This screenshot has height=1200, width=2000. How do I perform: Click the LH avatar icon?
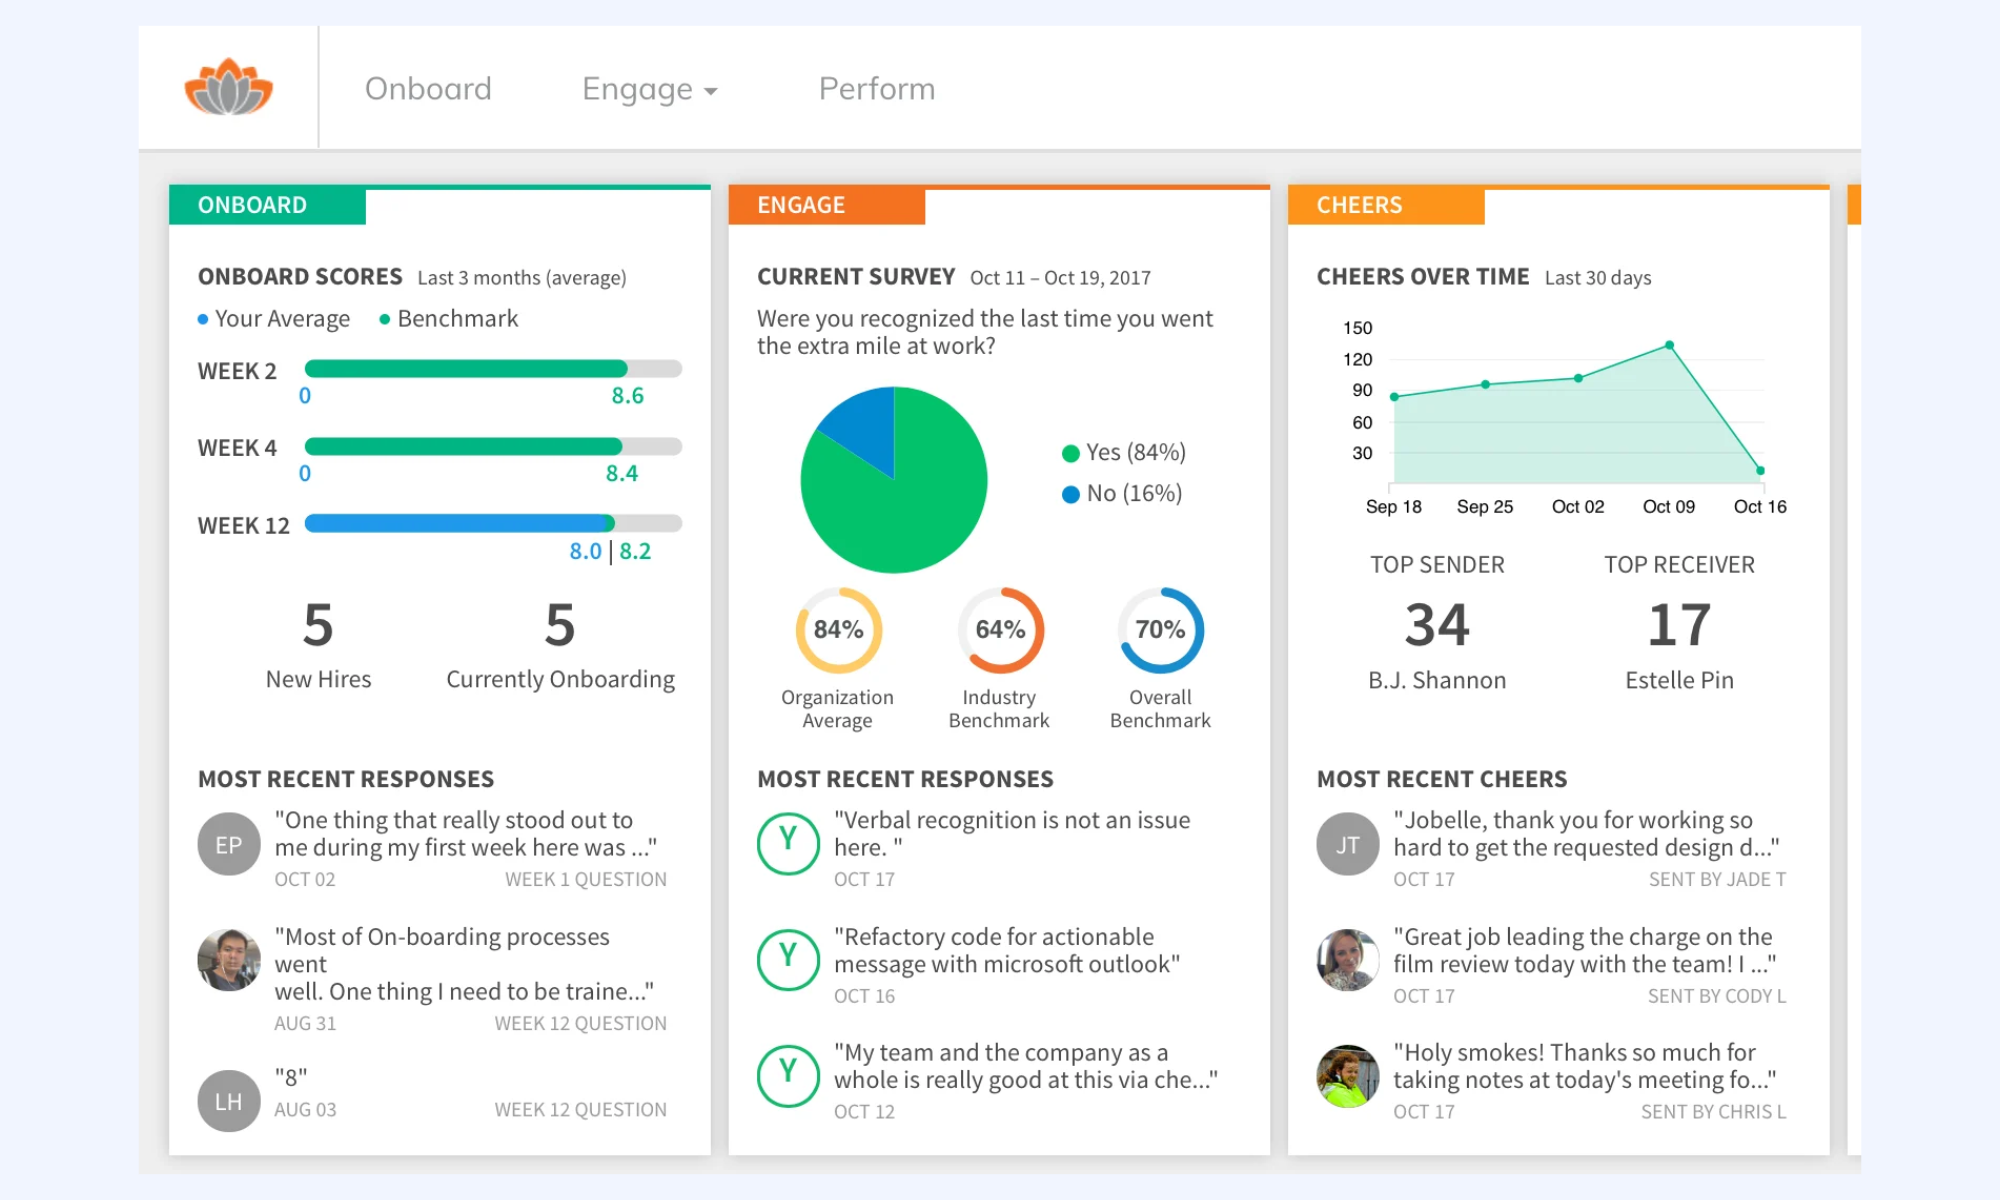click(229, 1101)
